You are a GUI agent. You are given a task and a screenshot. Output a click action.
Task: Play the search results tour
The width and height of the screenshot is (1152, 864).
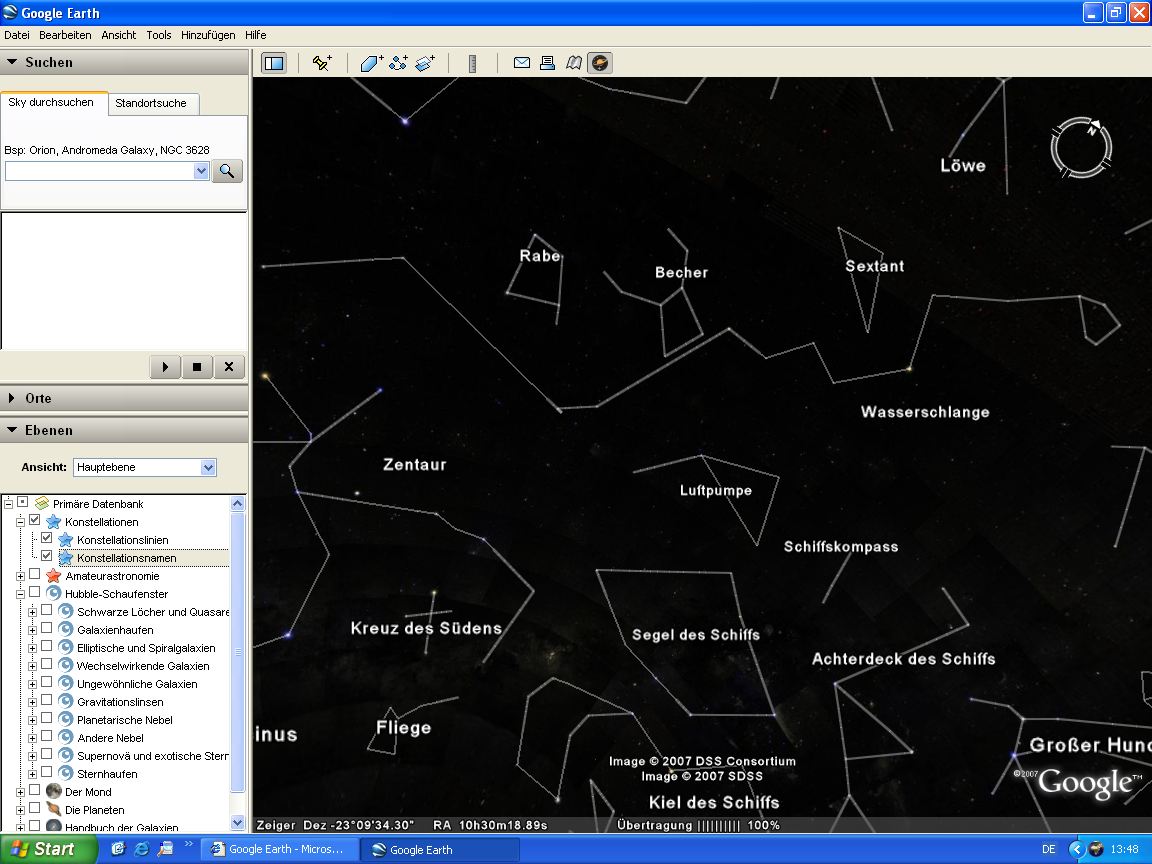coord(165,367)
